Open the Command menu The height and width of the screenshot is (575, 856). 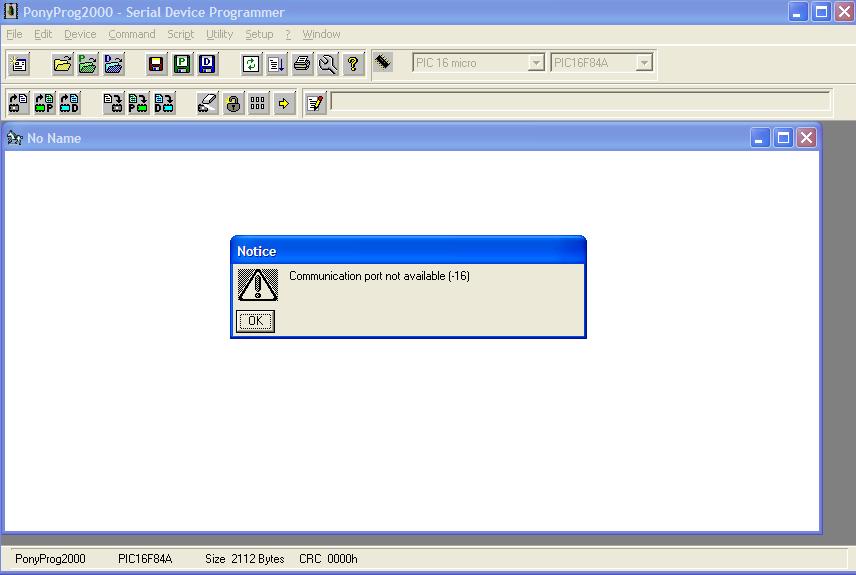tap(132, 34)
